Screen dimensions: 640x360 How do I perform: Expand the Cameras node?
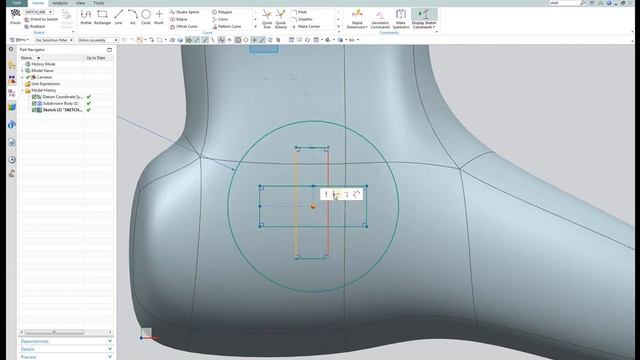click(x=22, y=77)
